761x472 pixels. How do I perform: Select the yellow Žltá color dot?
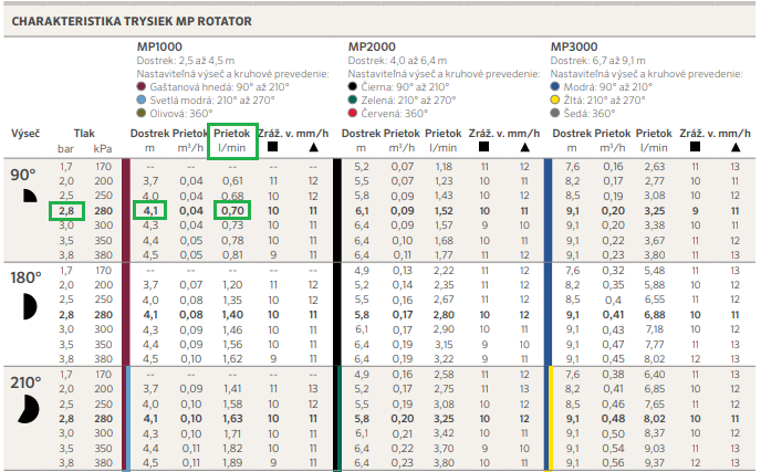(555, 100)
